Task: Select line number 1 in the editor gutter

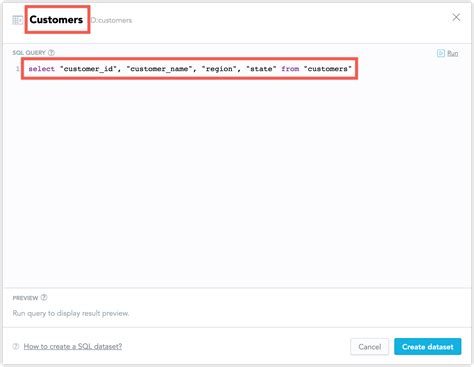Action: coord(17,69)
